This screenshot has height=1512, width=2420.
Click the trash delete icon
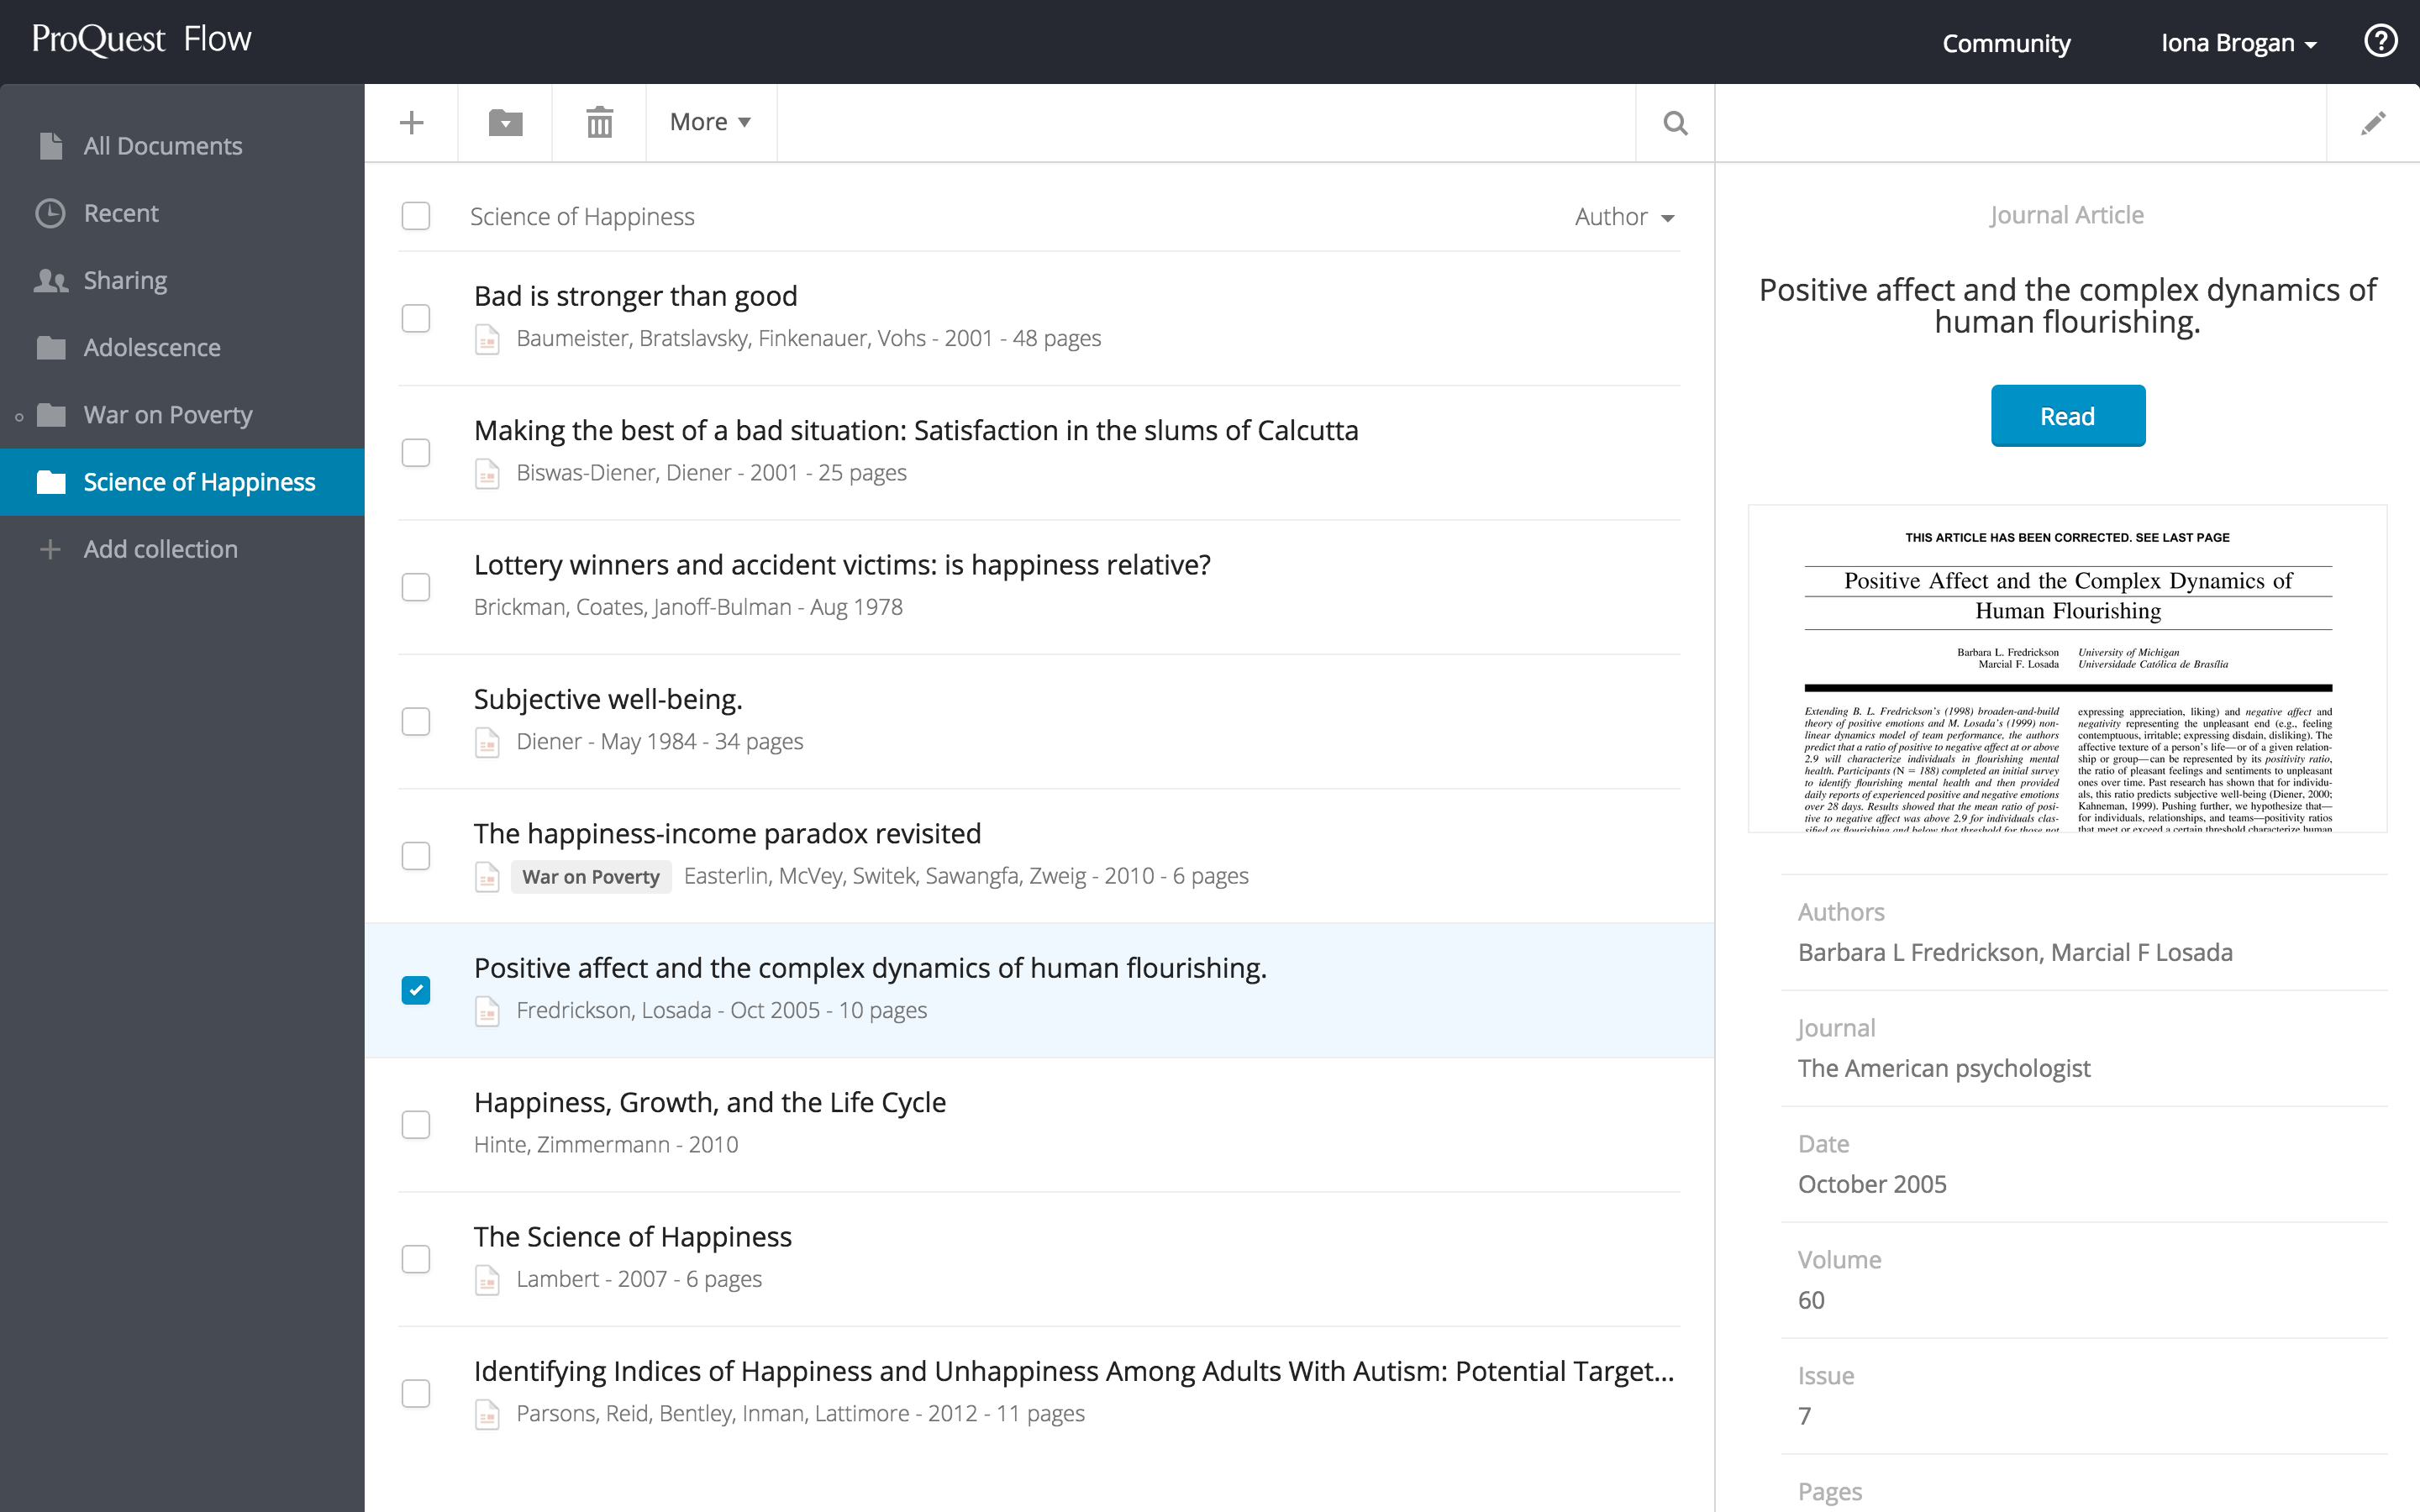click(x=599, y=123)
